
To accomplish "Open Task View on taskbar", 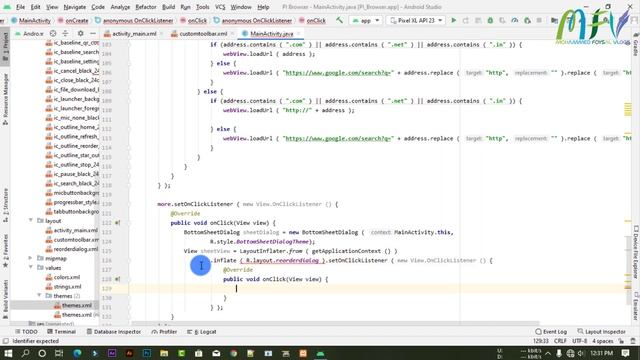I will [59, 353].
